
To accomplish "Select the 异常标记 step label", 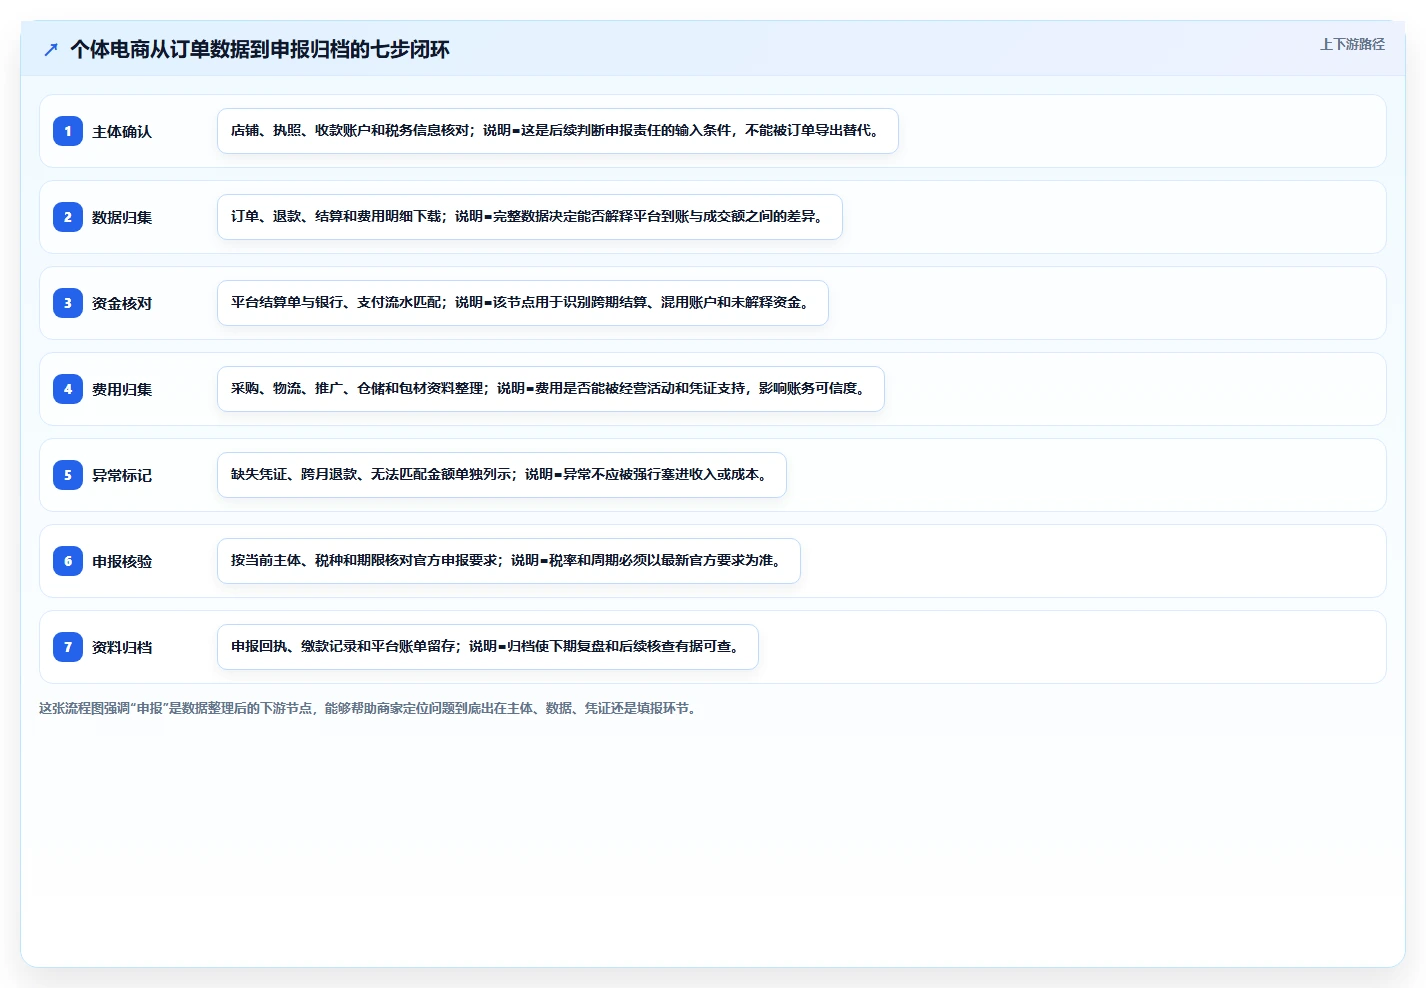I will point(122,476).
